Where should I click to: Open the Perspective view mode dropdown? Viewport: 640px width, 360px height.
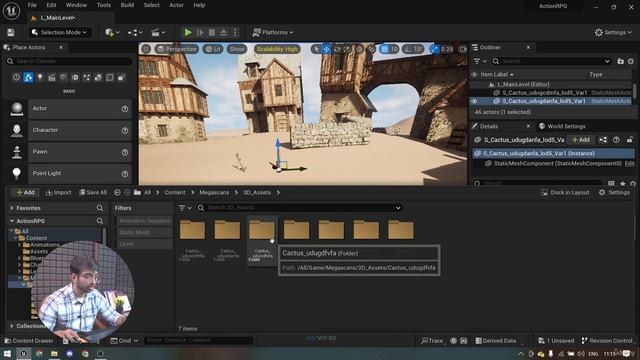(177, 49)
